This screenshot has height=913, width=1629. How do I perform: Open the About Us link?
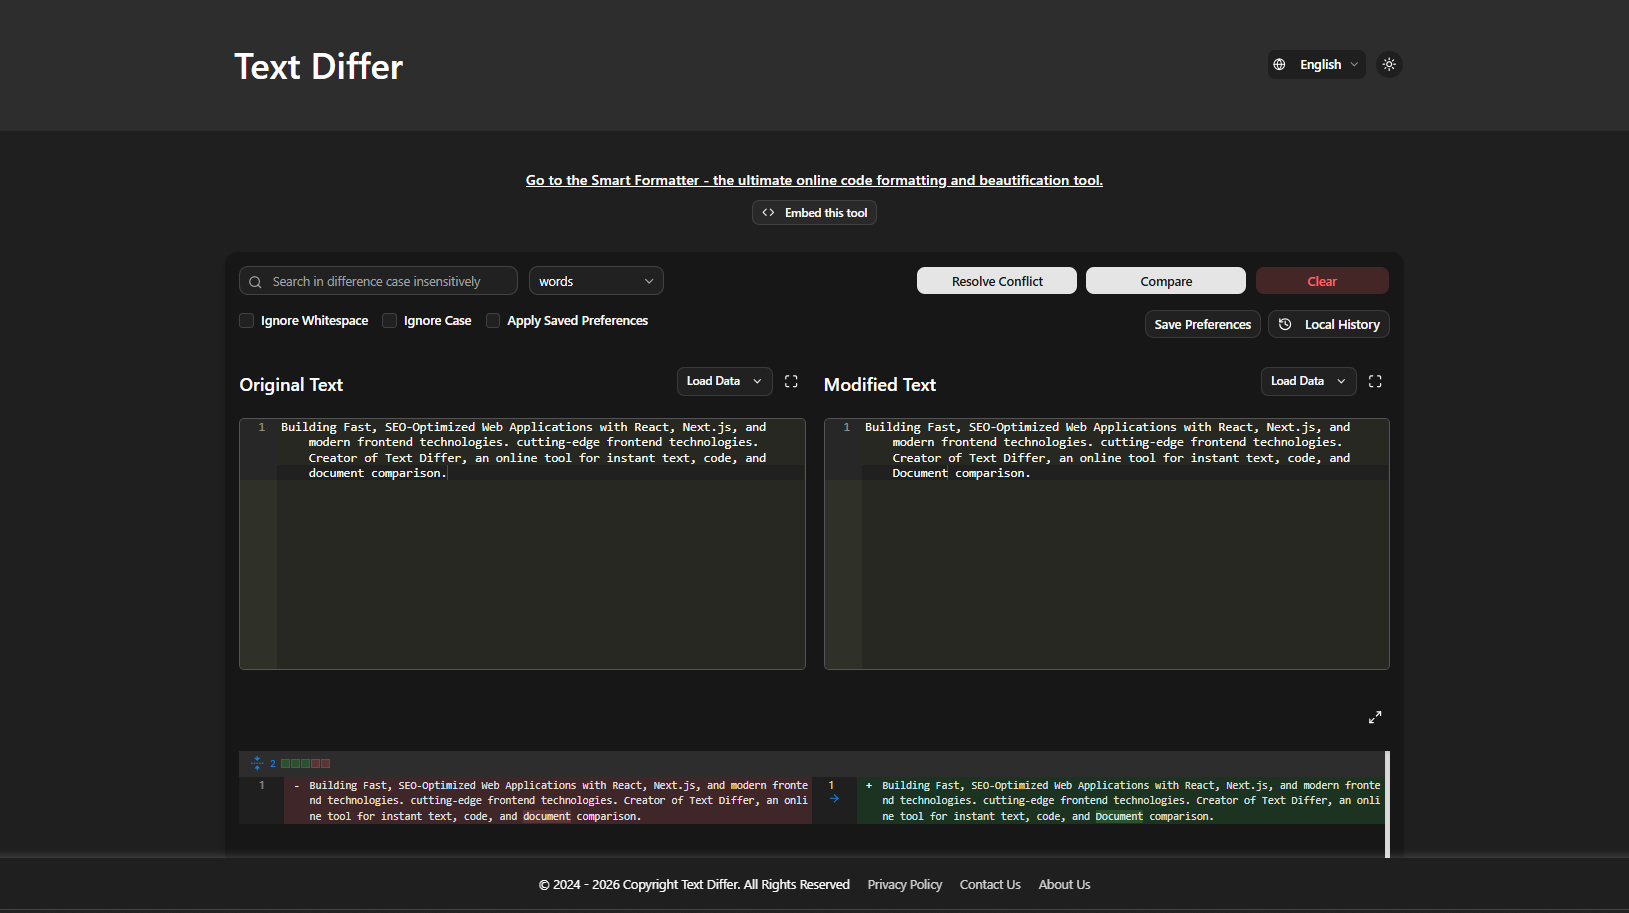click(1064, 884)
